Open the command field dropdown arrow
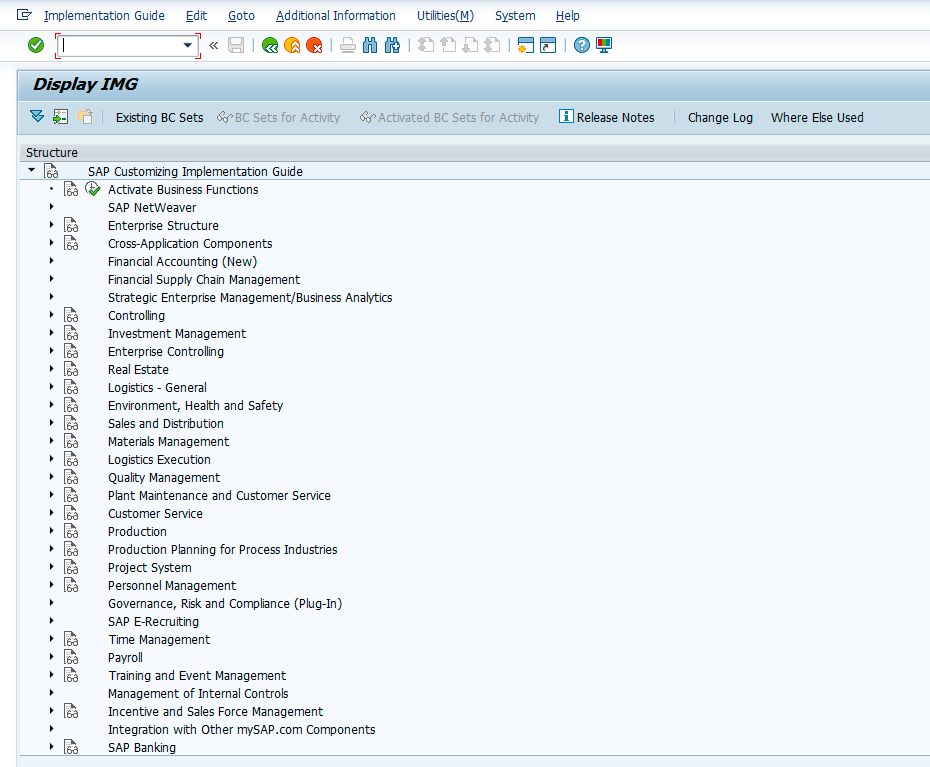 click(187, 45)
